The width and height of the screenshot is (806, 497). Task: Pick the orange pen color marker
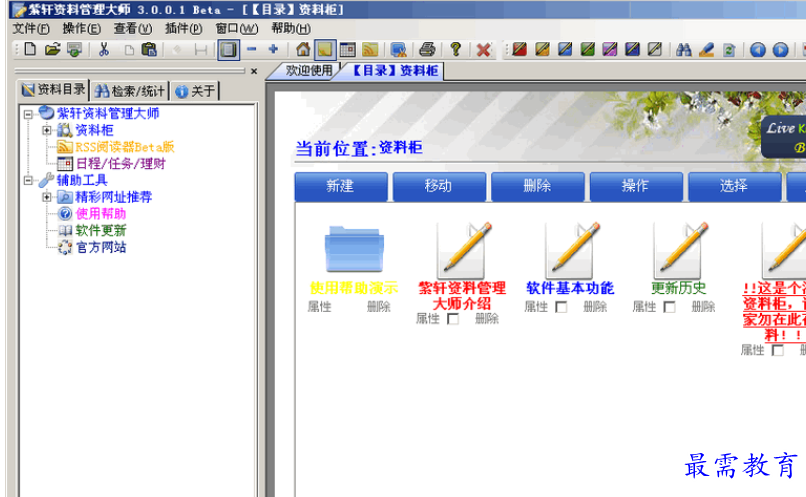(542, 49)
